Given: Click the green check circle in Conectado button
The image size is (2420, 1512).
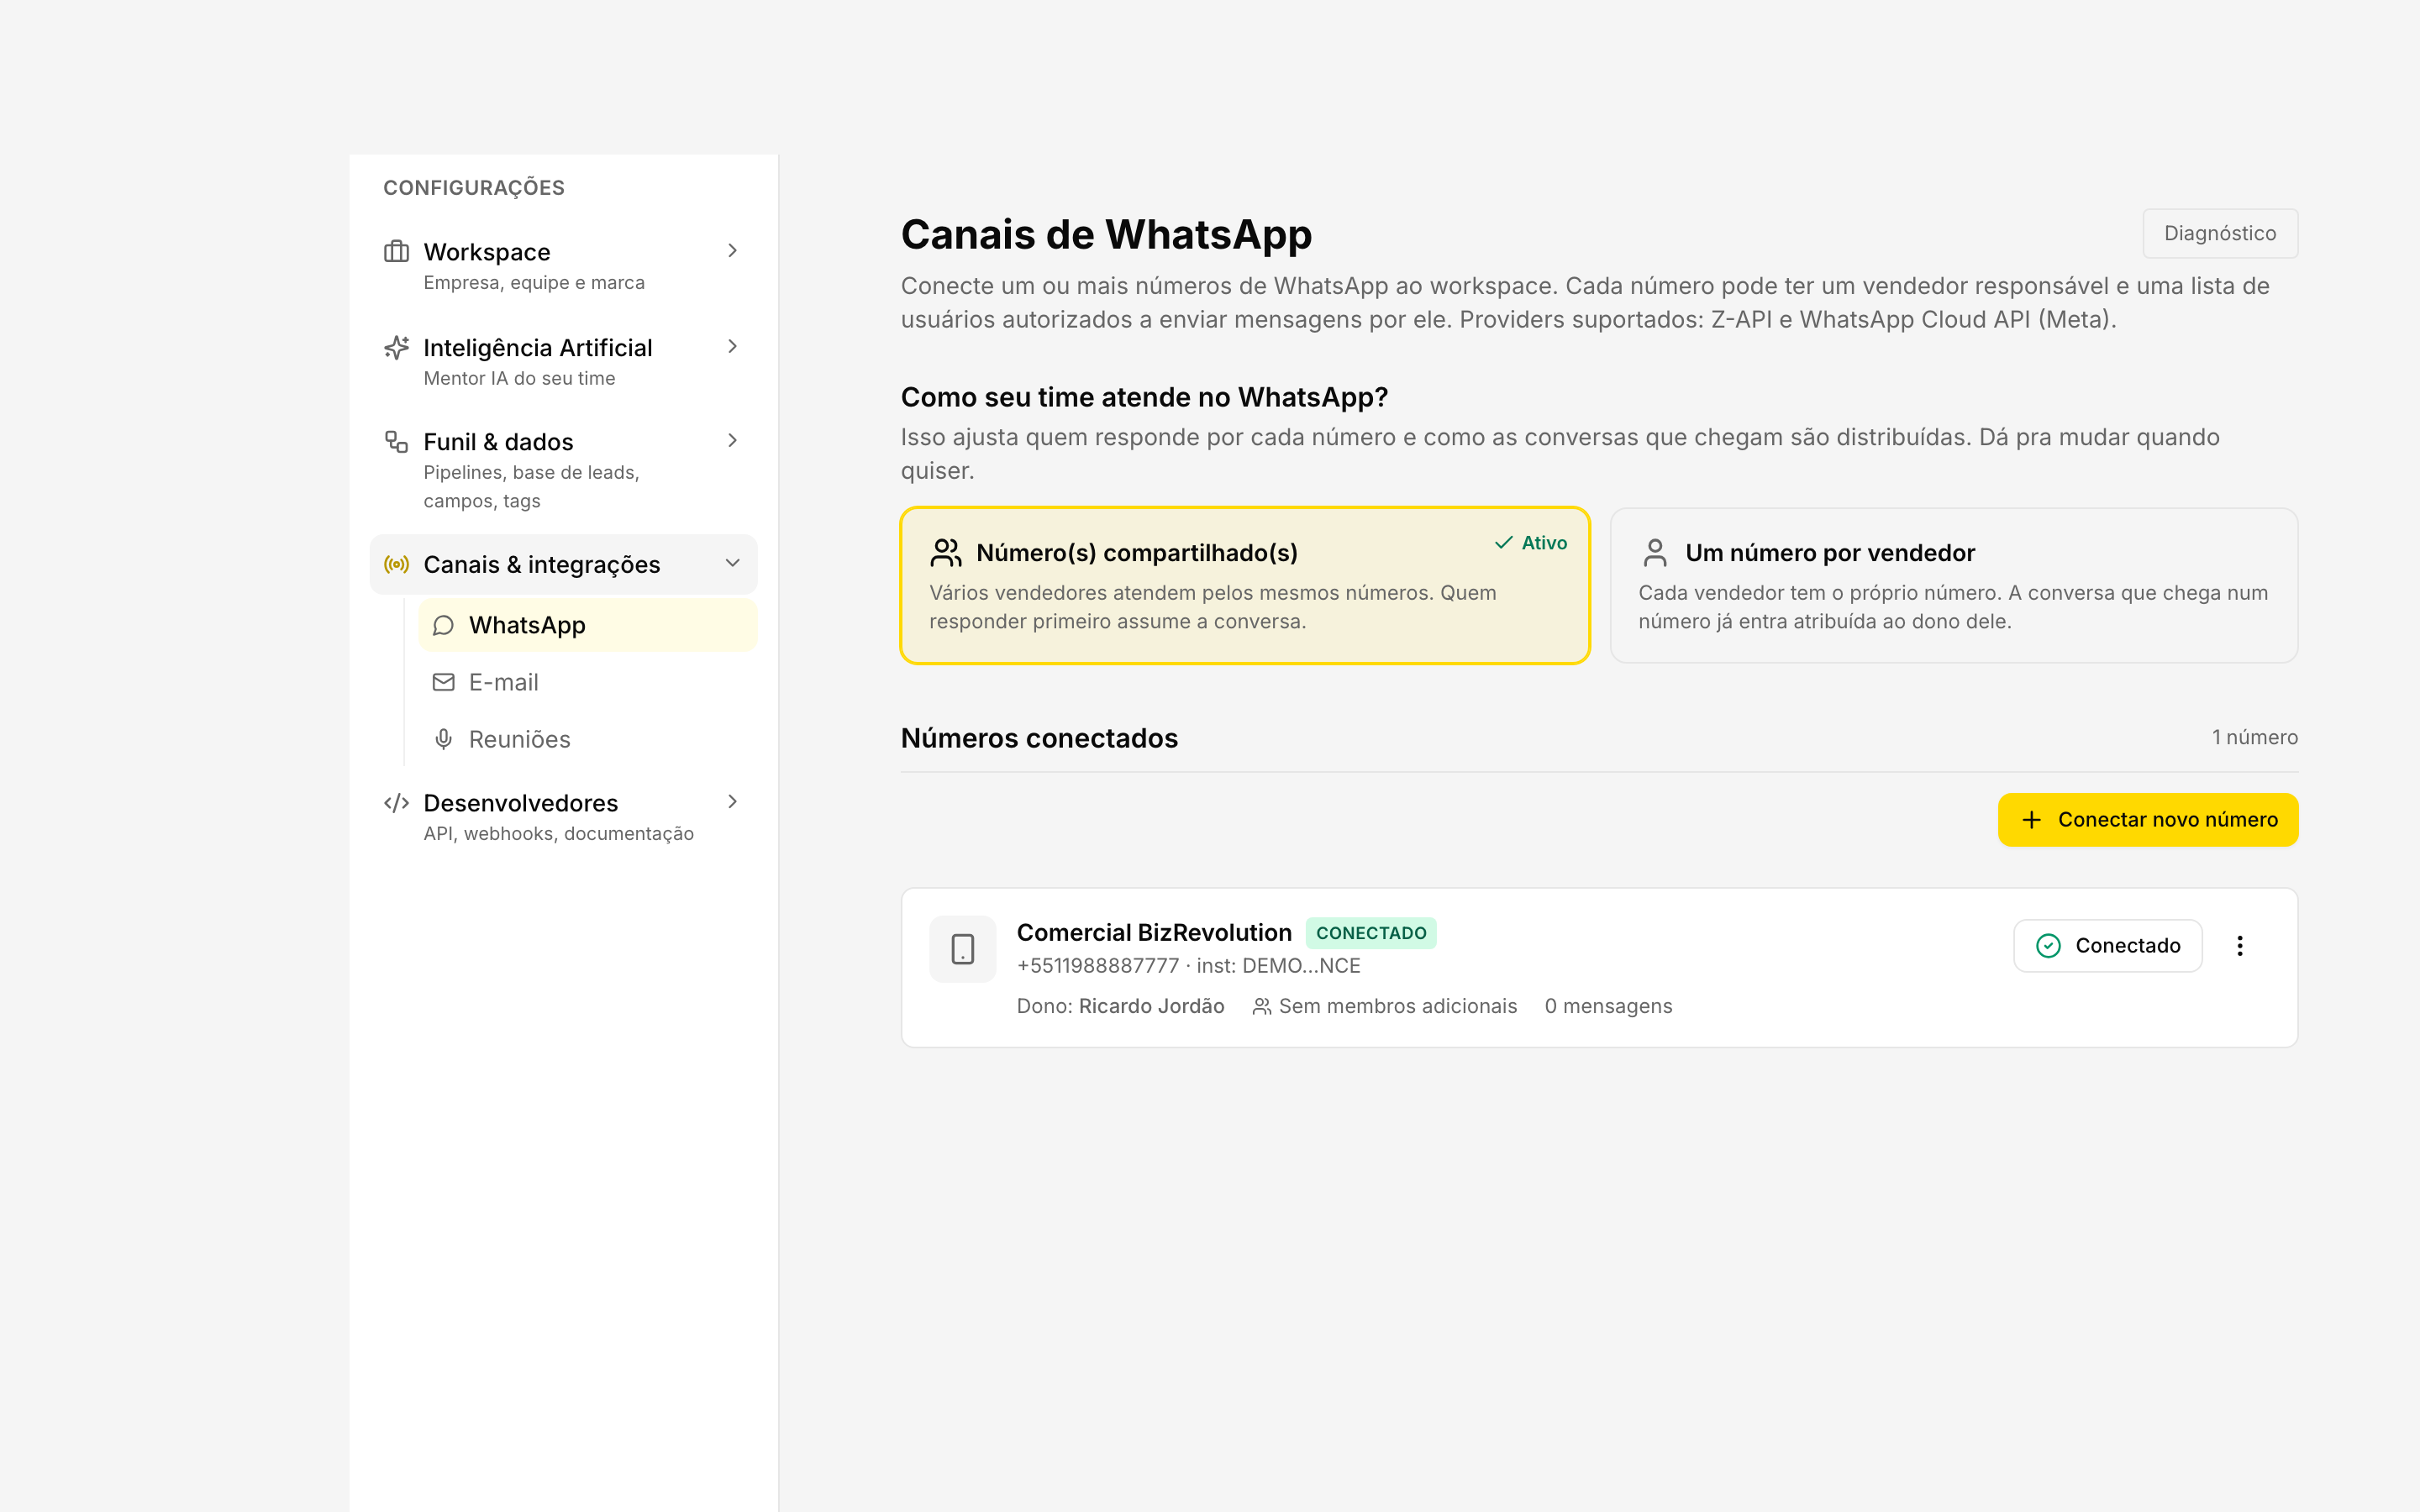Looking at the screenshot, I should tap(2048, 946).
